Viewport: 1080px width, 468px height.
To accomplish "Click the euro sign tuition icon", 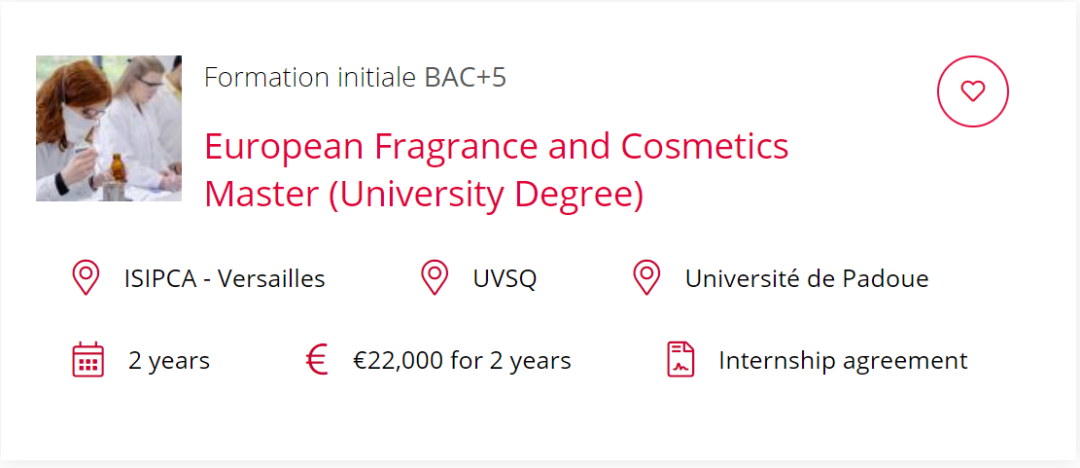I will point(317,360).
